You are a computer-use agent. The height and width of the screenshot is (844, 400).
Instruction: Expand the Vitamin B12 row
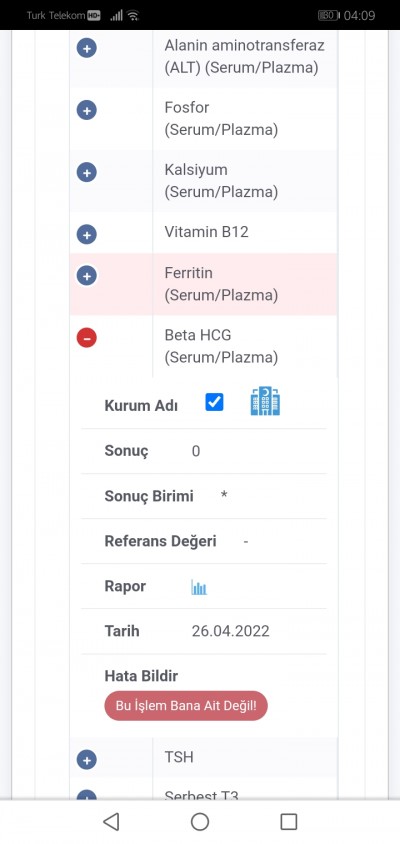[87, 235]
